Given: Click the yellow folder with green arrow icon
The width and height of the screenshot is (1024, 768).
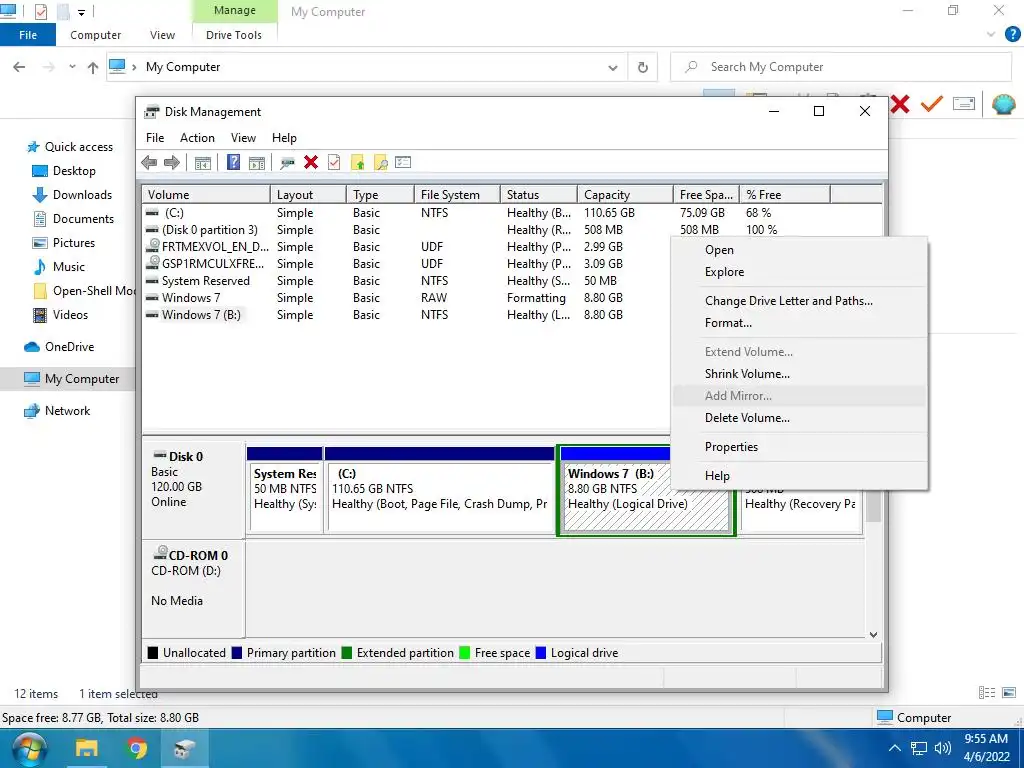Looking at the screenshot, I should [x=357, y=163].
